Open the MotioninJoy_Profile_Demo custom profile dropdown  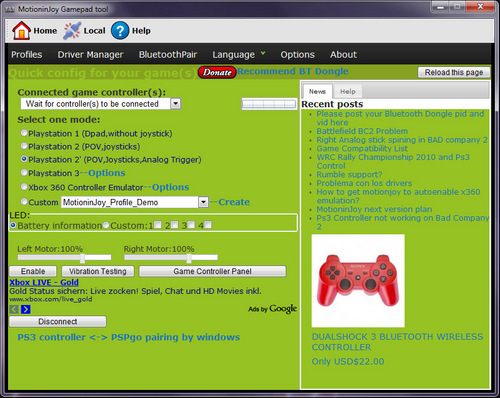[203, 202]
